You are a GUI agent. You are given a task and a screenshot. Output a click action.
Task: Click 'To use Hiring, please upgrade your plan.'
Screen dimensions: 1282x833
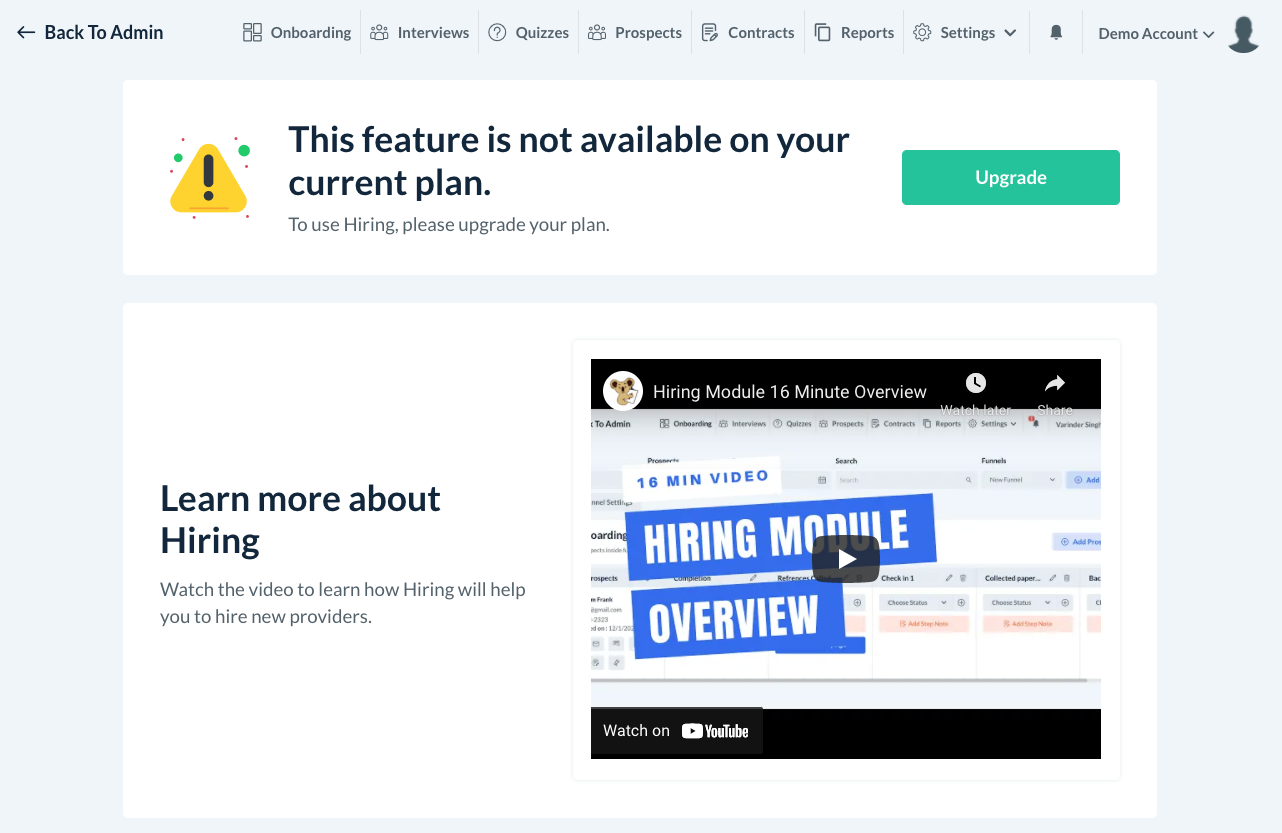pyautogui.click(x=449, y=225)
